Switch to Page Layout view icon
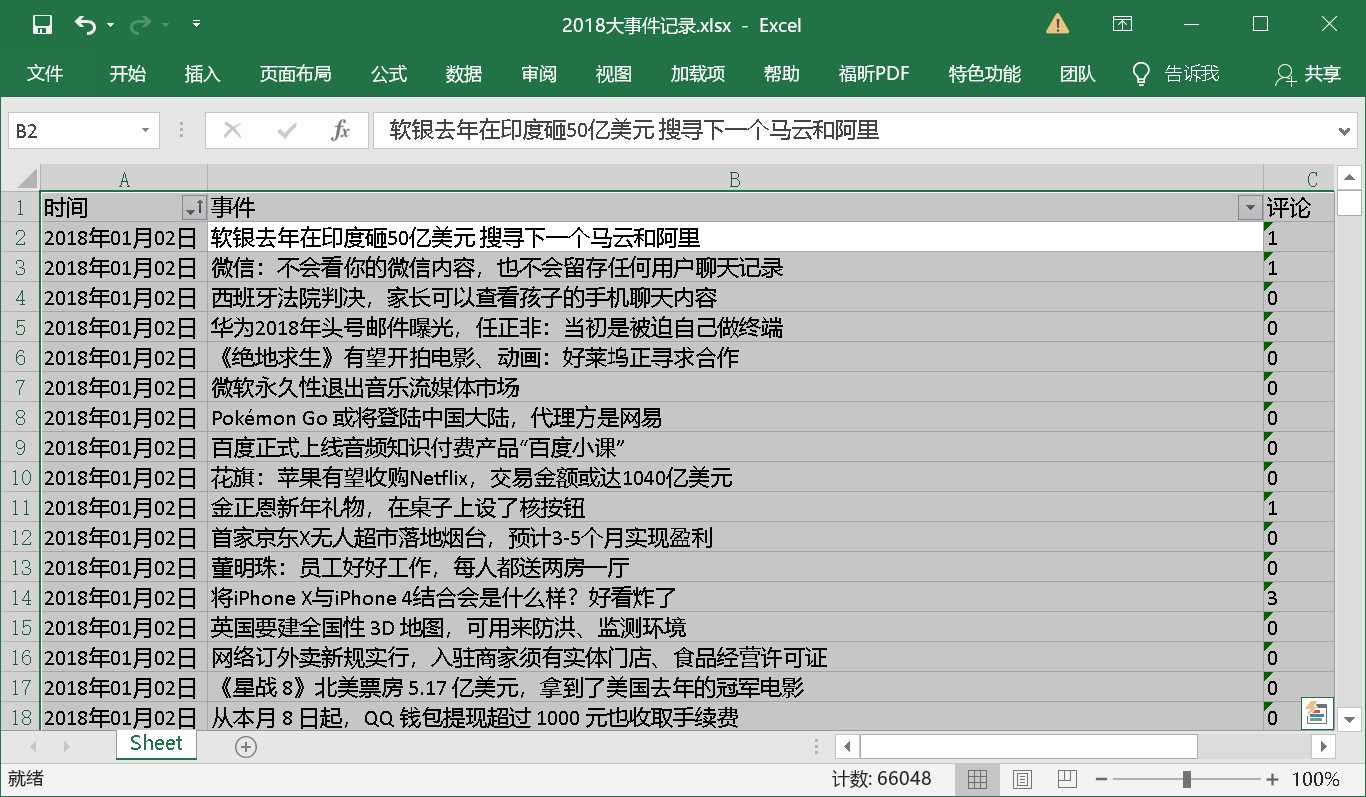1366x797 pixels. click(x=1022, y=779)
